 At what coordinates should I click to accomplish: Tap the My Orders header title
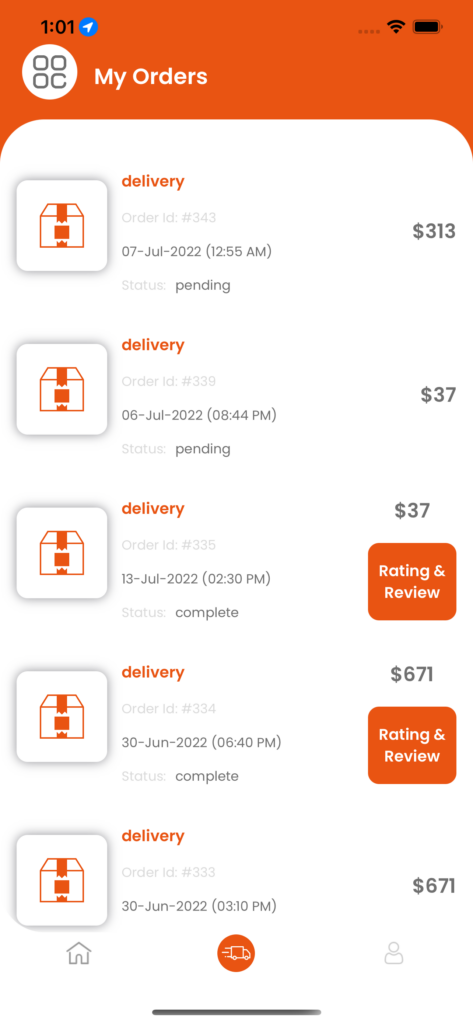coord(151,76)
